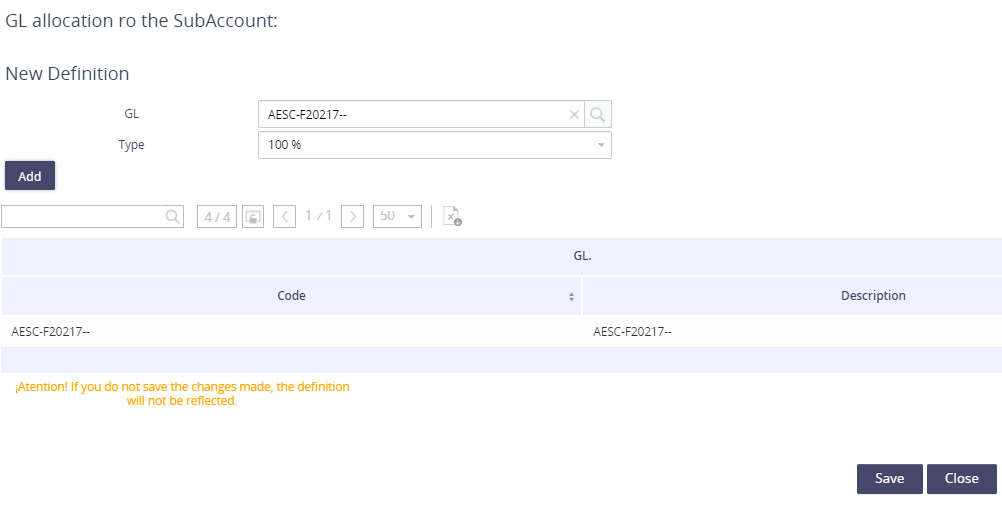Select the AESC-F20217-- code row cell
1002x521 pixels.
[x=291, y=332]
